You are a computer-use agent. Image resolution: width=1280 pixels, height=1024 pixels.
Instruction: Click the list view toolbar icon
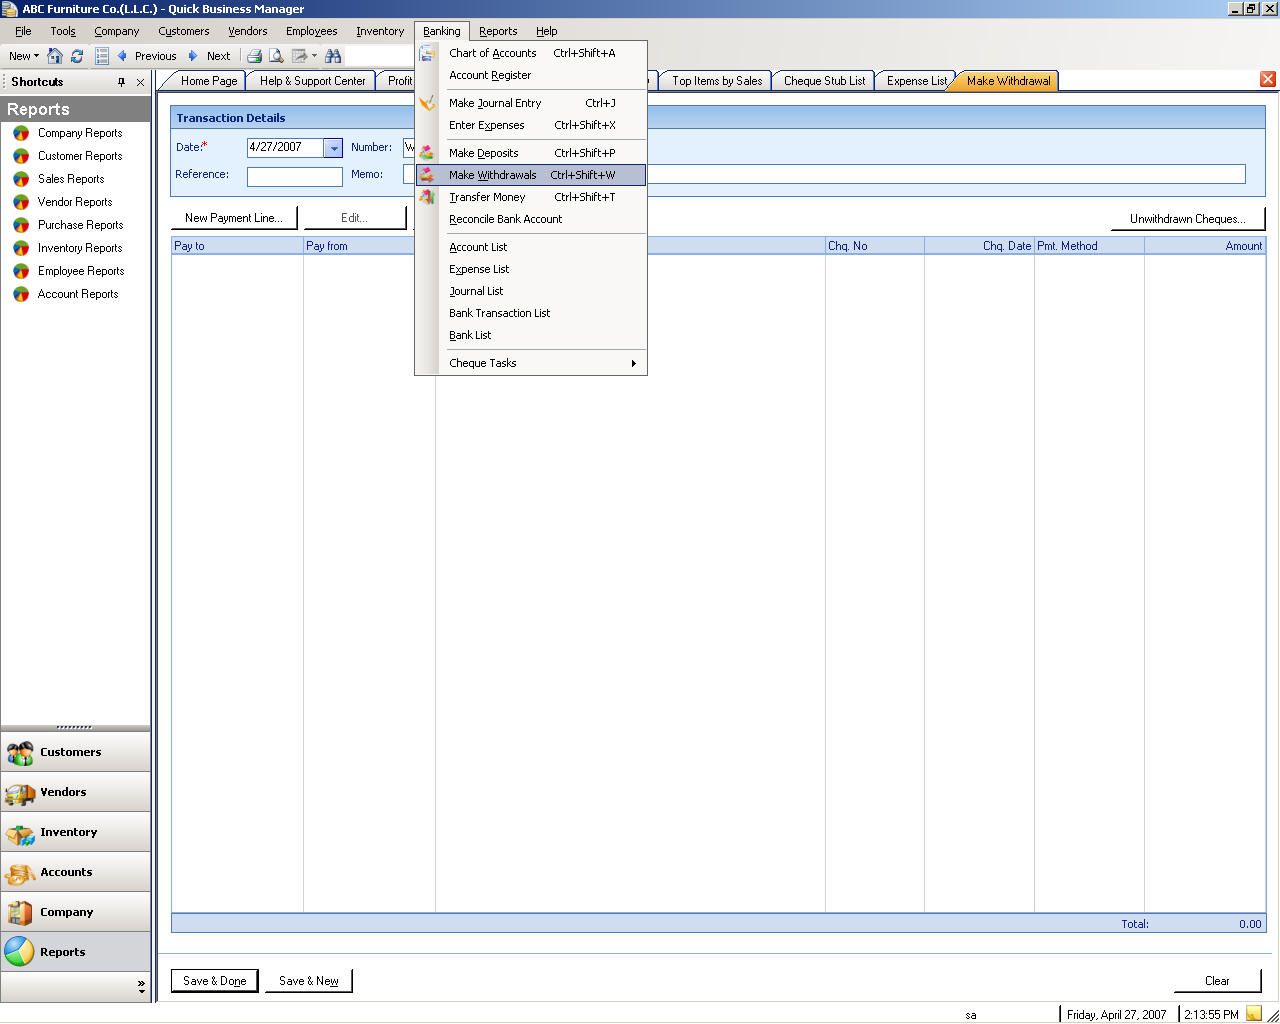(x=102, y=56)
